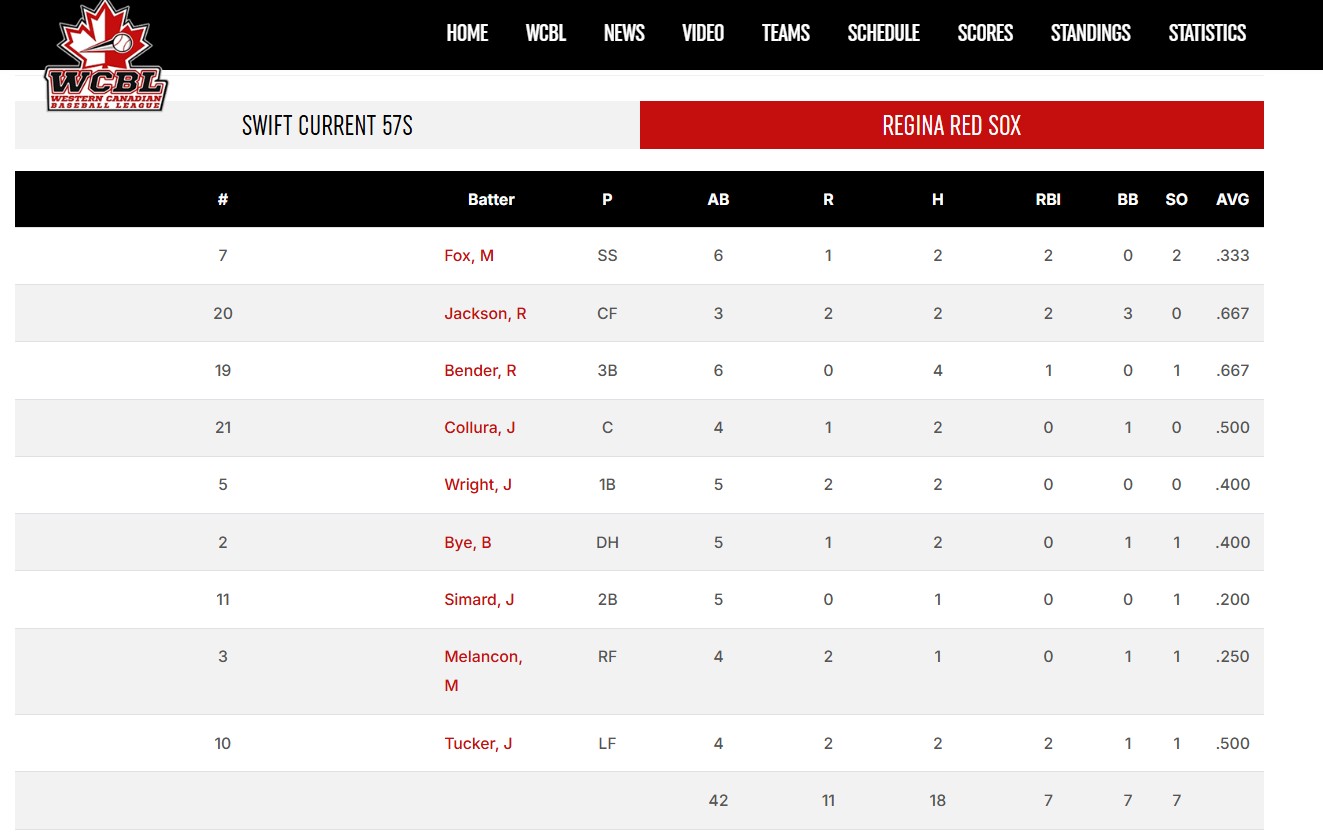The image size is (1323, 835).
Task: Go to the NEWS page
Action: click(x=624, y=33)
